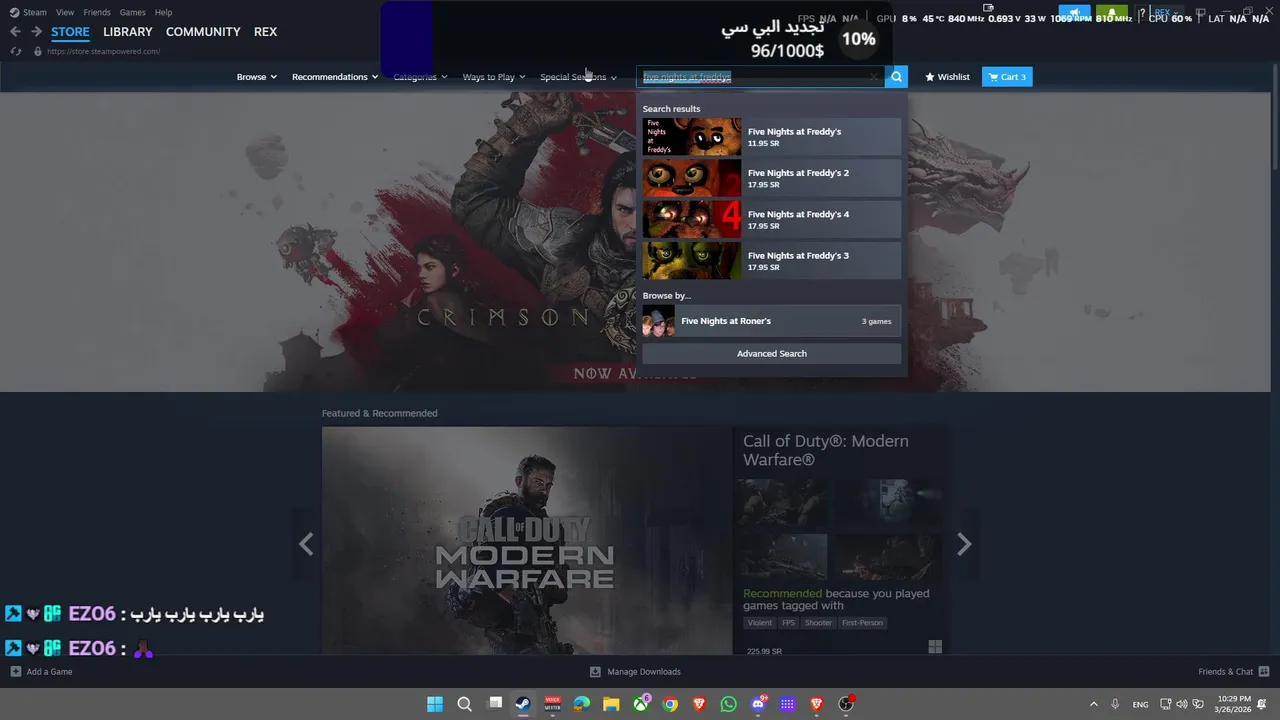Click the store search magnifier button
This screenshot has width=1280, height=720.
897,77
